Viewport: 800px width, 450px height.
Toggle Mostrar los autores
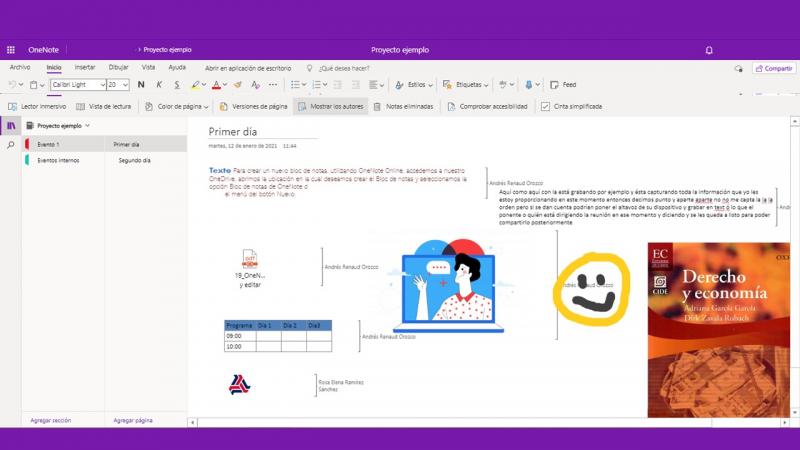coord(331,106)
